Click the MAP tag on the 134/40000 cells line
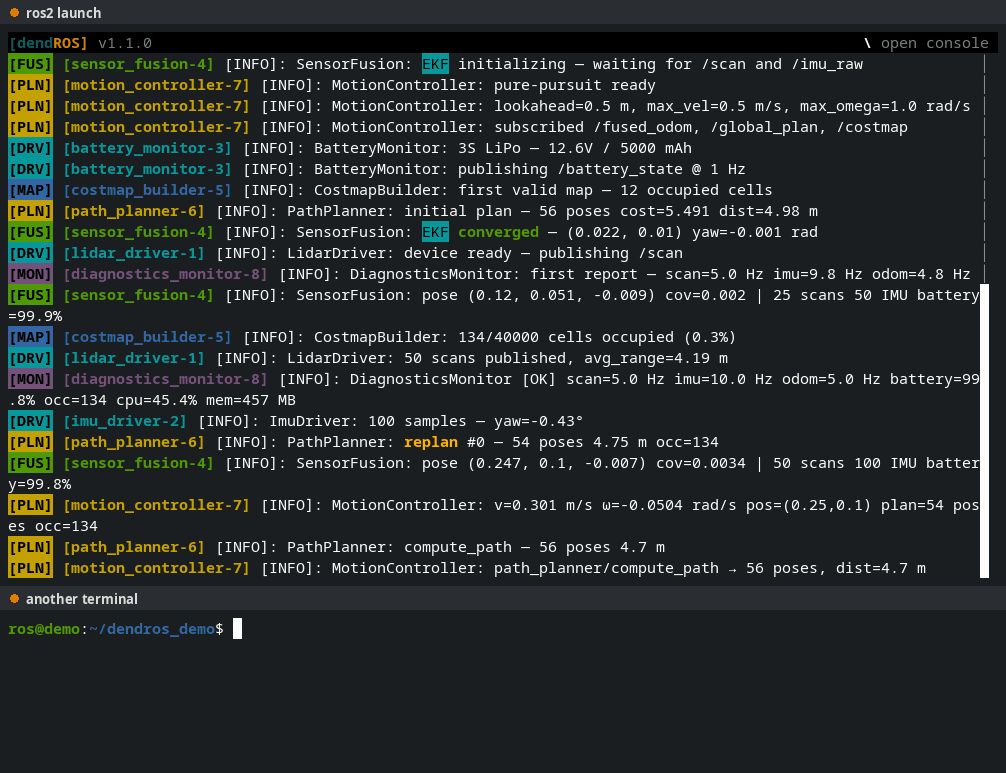The height and width of the screenshot is (773, 1006). 30,337
